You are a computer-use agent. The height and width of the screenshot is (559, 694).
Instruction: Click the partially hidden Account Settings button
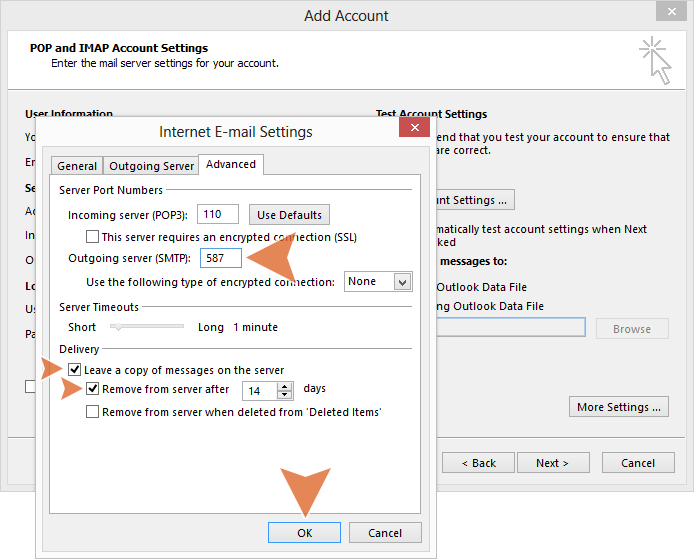coord(475,200)
